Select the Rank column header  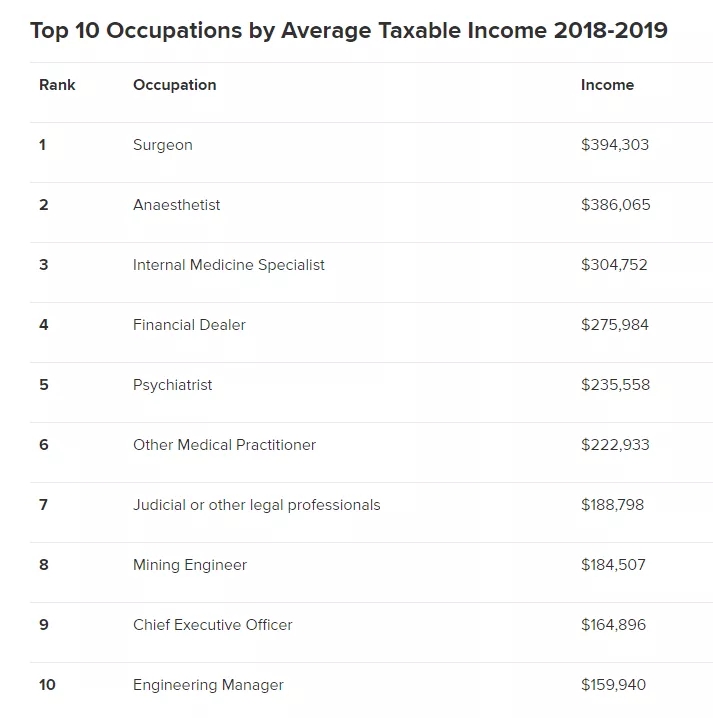tap(57, 85)
